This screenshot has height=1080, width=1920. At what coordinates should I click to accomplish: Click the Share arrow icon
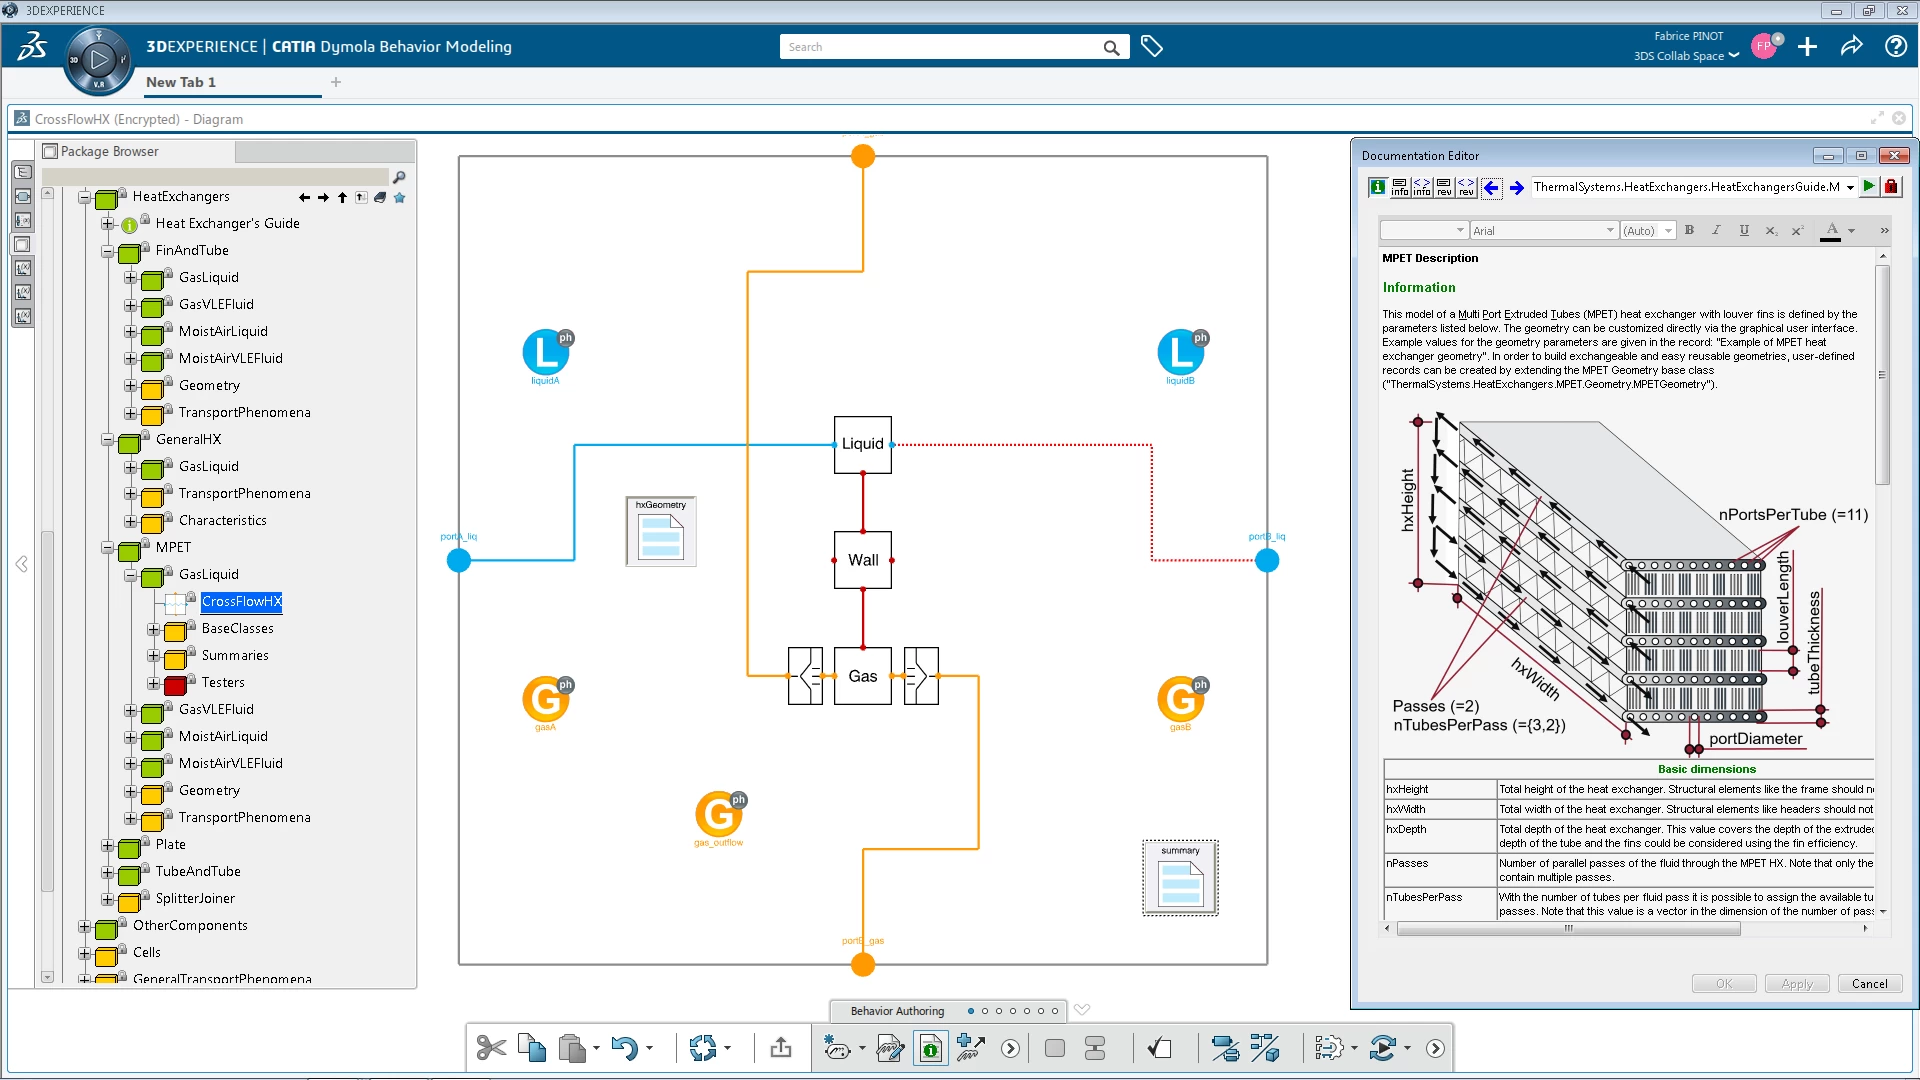coord(1851,47)
